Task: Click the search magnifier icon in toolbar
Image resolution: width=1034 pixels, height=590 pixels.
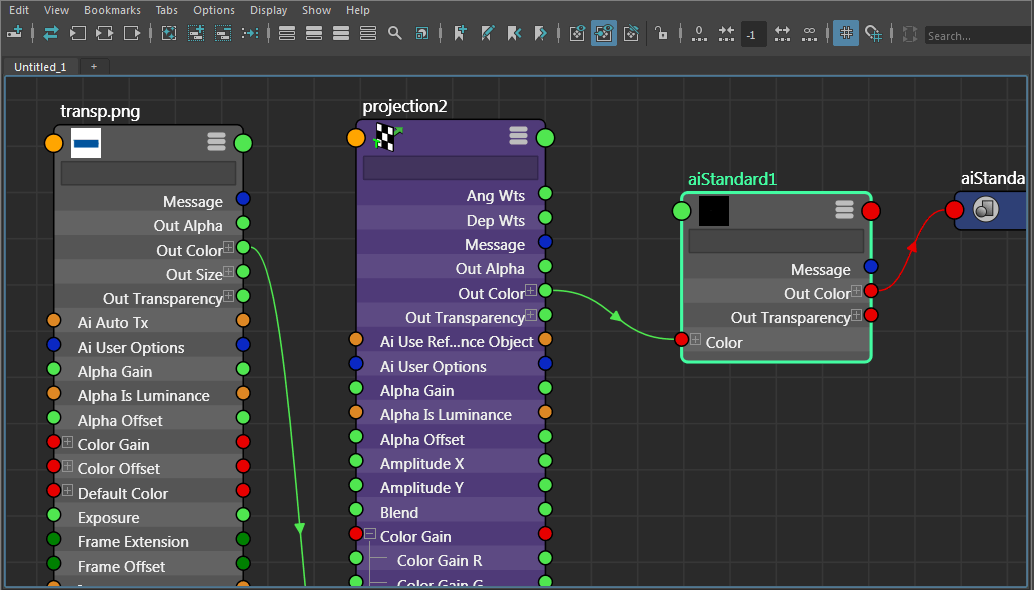Action: [395, 33]
